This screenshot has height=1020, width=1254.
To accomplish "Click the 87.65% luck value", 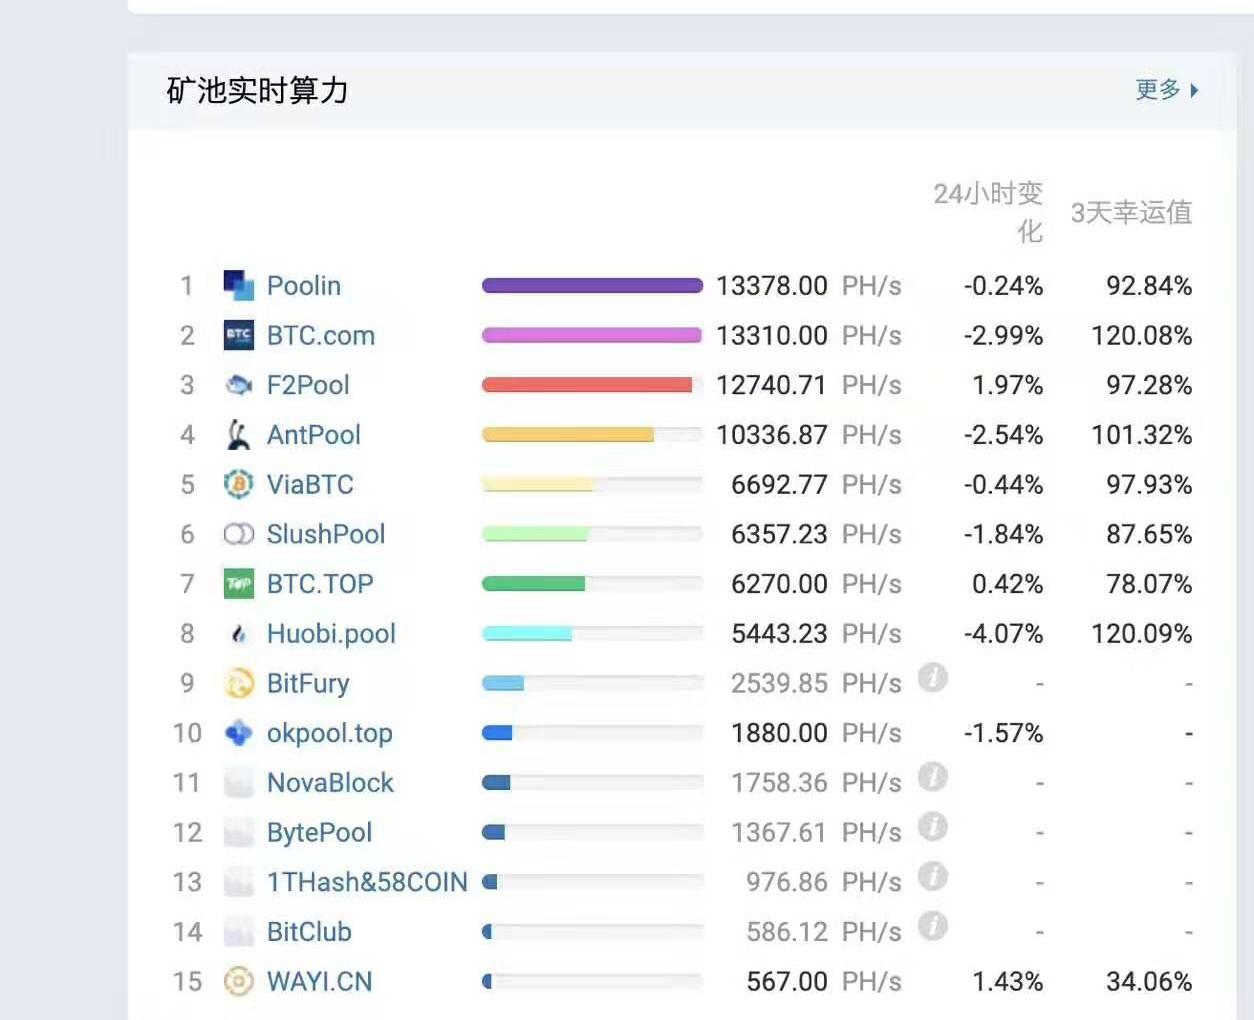I will point(1149,534).
